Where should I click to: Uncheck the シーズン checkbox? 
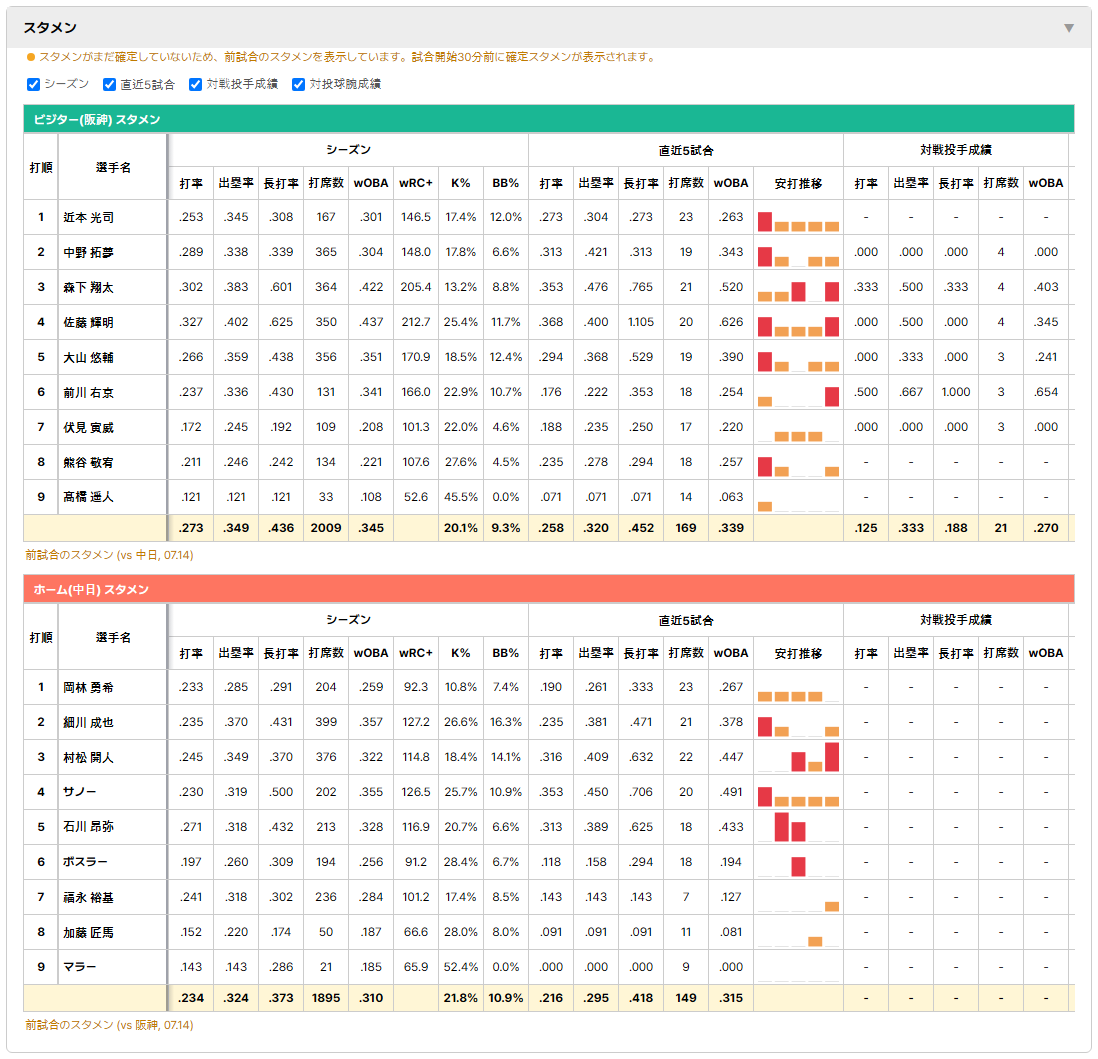tap(34, 85)
